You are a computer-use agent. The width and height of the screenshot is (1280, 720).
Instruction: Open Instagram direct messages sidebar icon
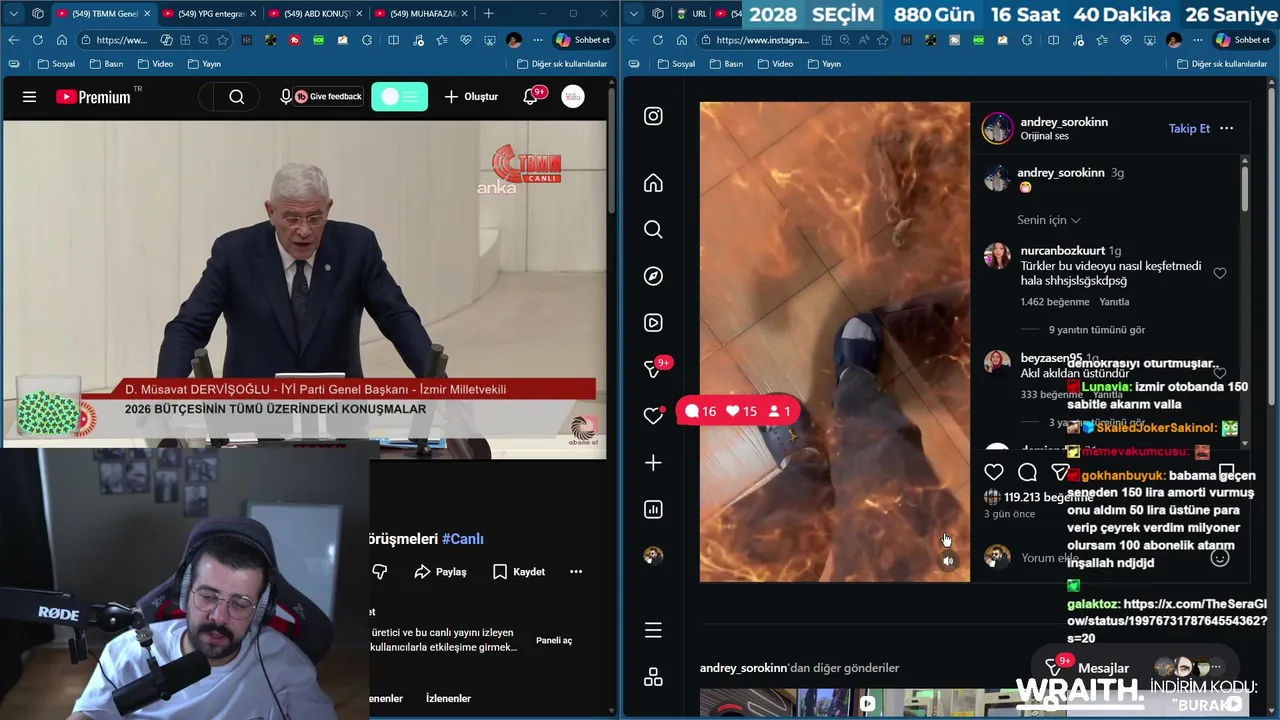(653, 369)
